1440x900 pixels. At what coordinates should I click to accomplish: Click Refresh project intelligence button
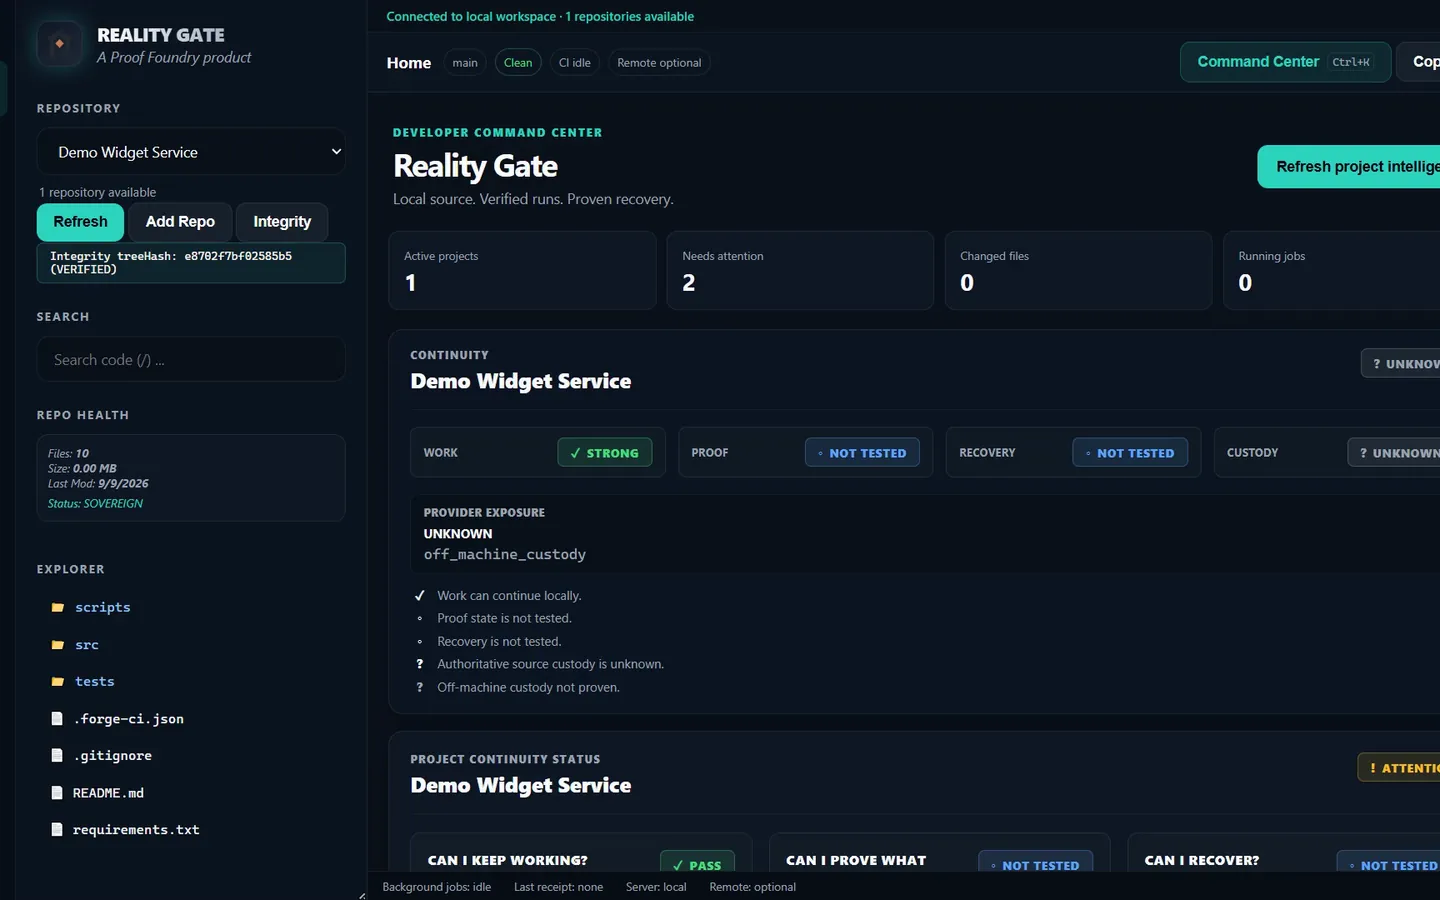(x=1349, y=167)
